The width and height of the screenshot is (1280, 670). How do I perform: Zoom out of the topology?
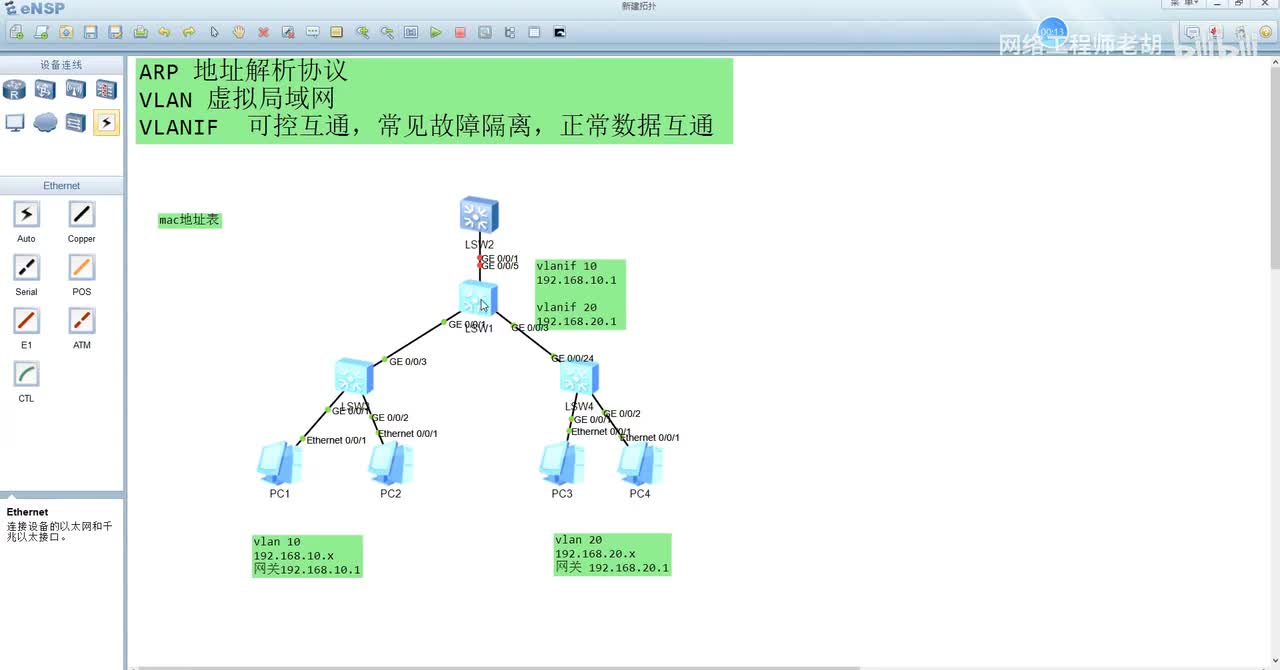[386, 32]
